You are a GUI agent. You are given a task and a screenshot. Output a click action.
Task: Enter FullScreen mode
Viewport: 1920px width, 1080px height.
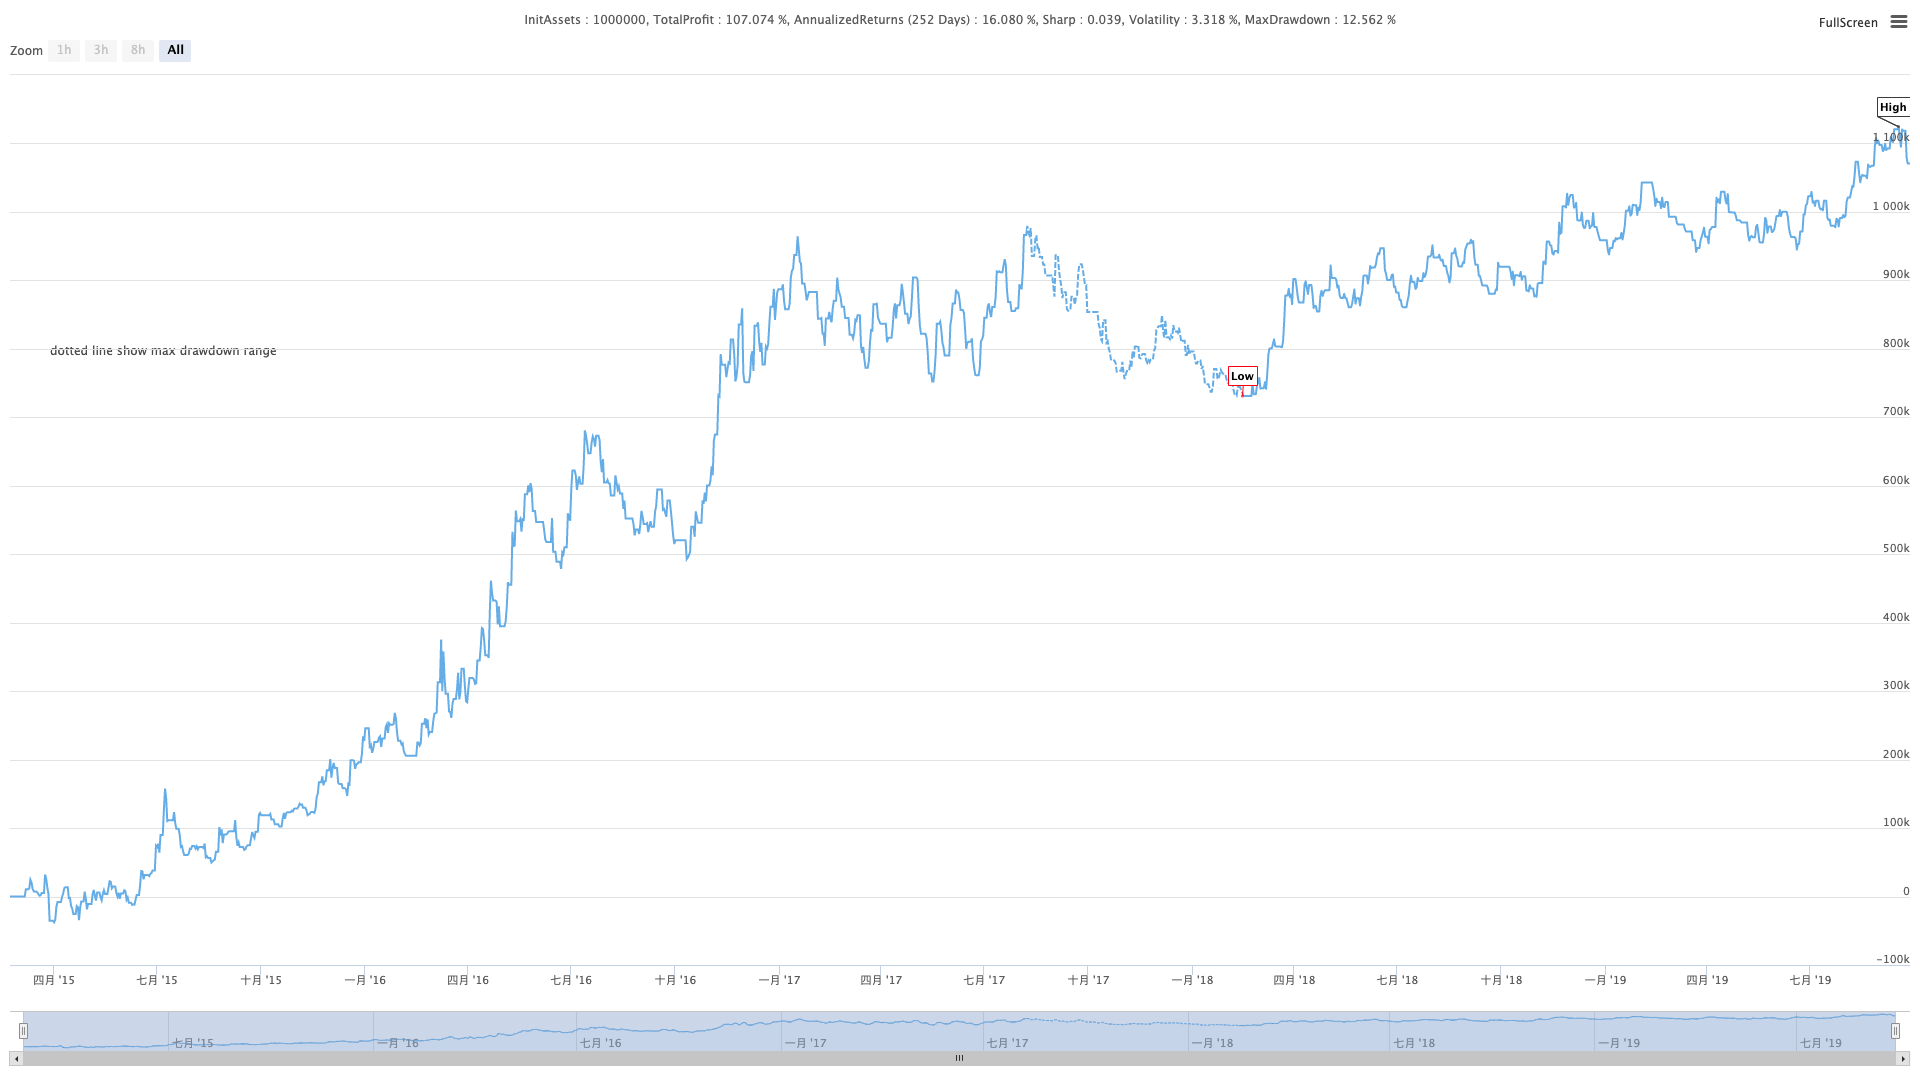(1847, 22)
